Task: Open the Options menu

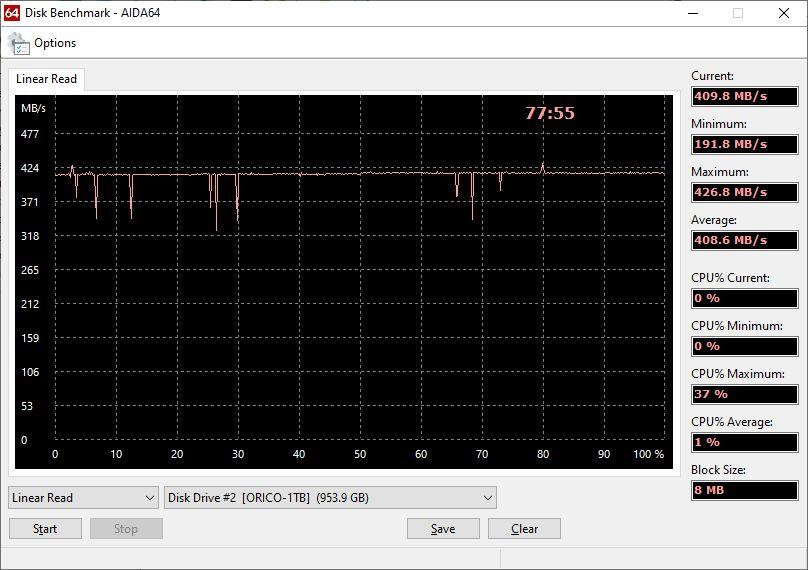Action: coord(55,43)
